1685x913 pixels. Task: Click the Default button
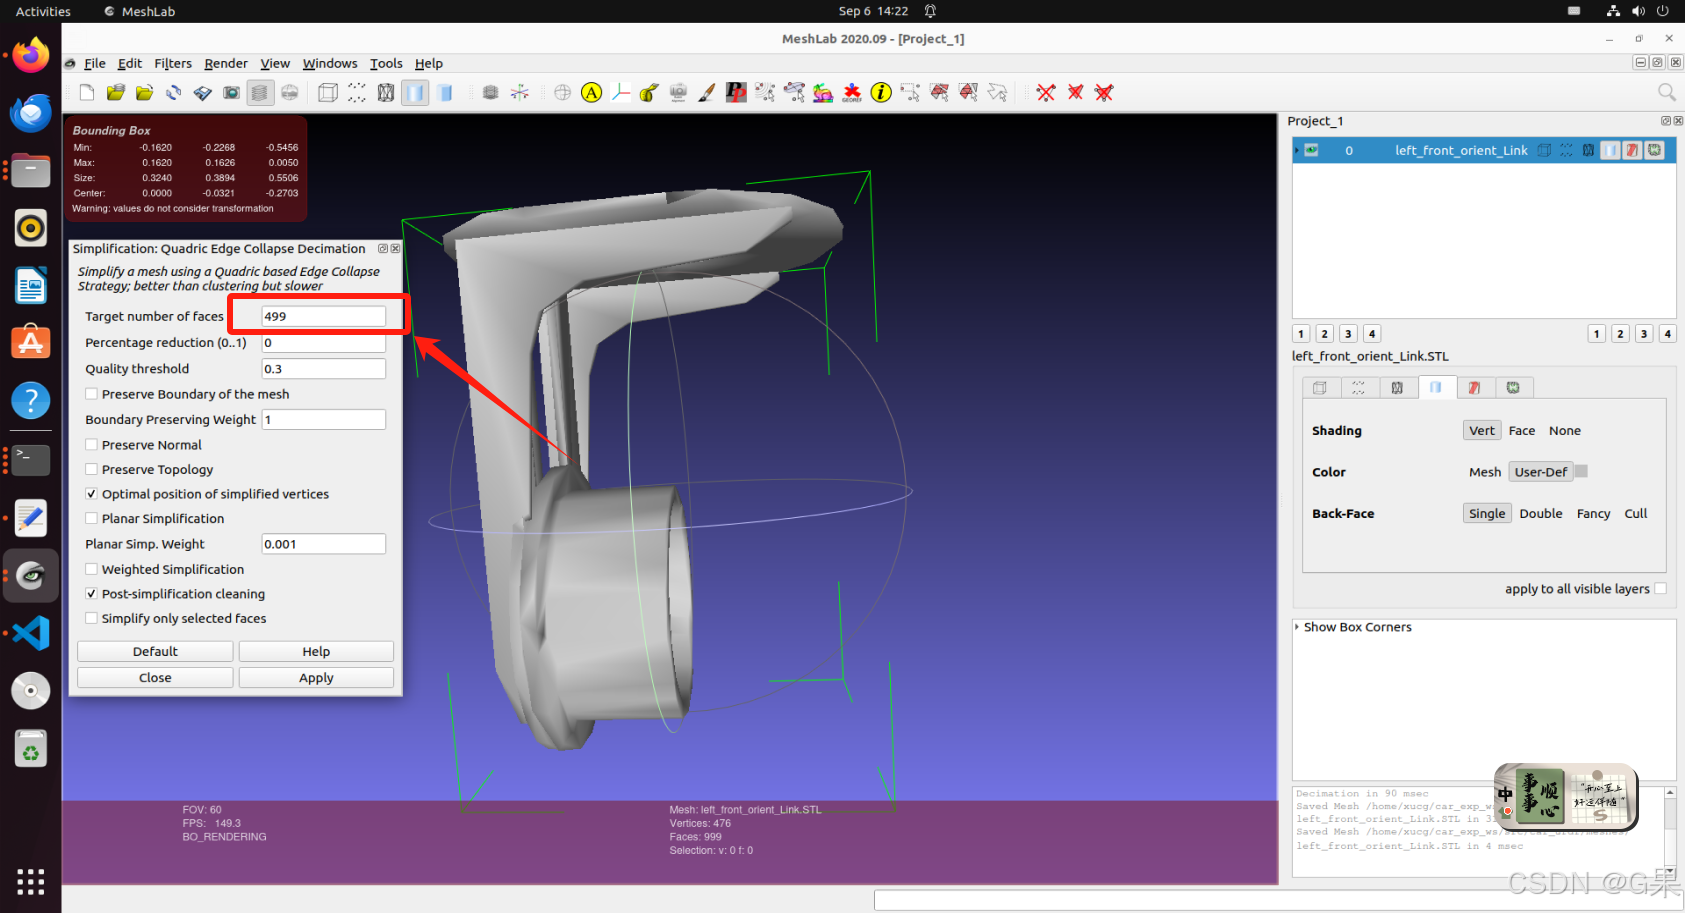155,652
